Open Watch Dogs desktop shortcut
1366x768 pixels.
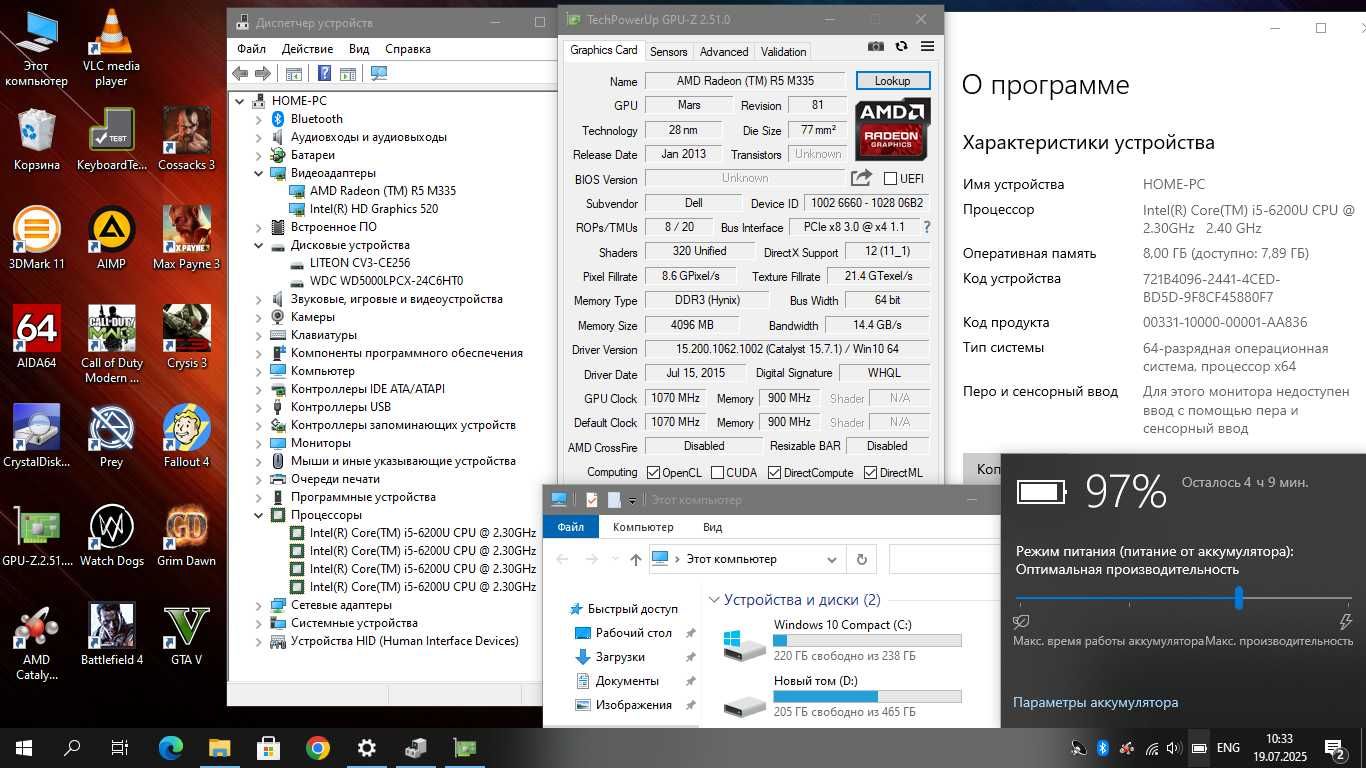(x=111, y=535)
